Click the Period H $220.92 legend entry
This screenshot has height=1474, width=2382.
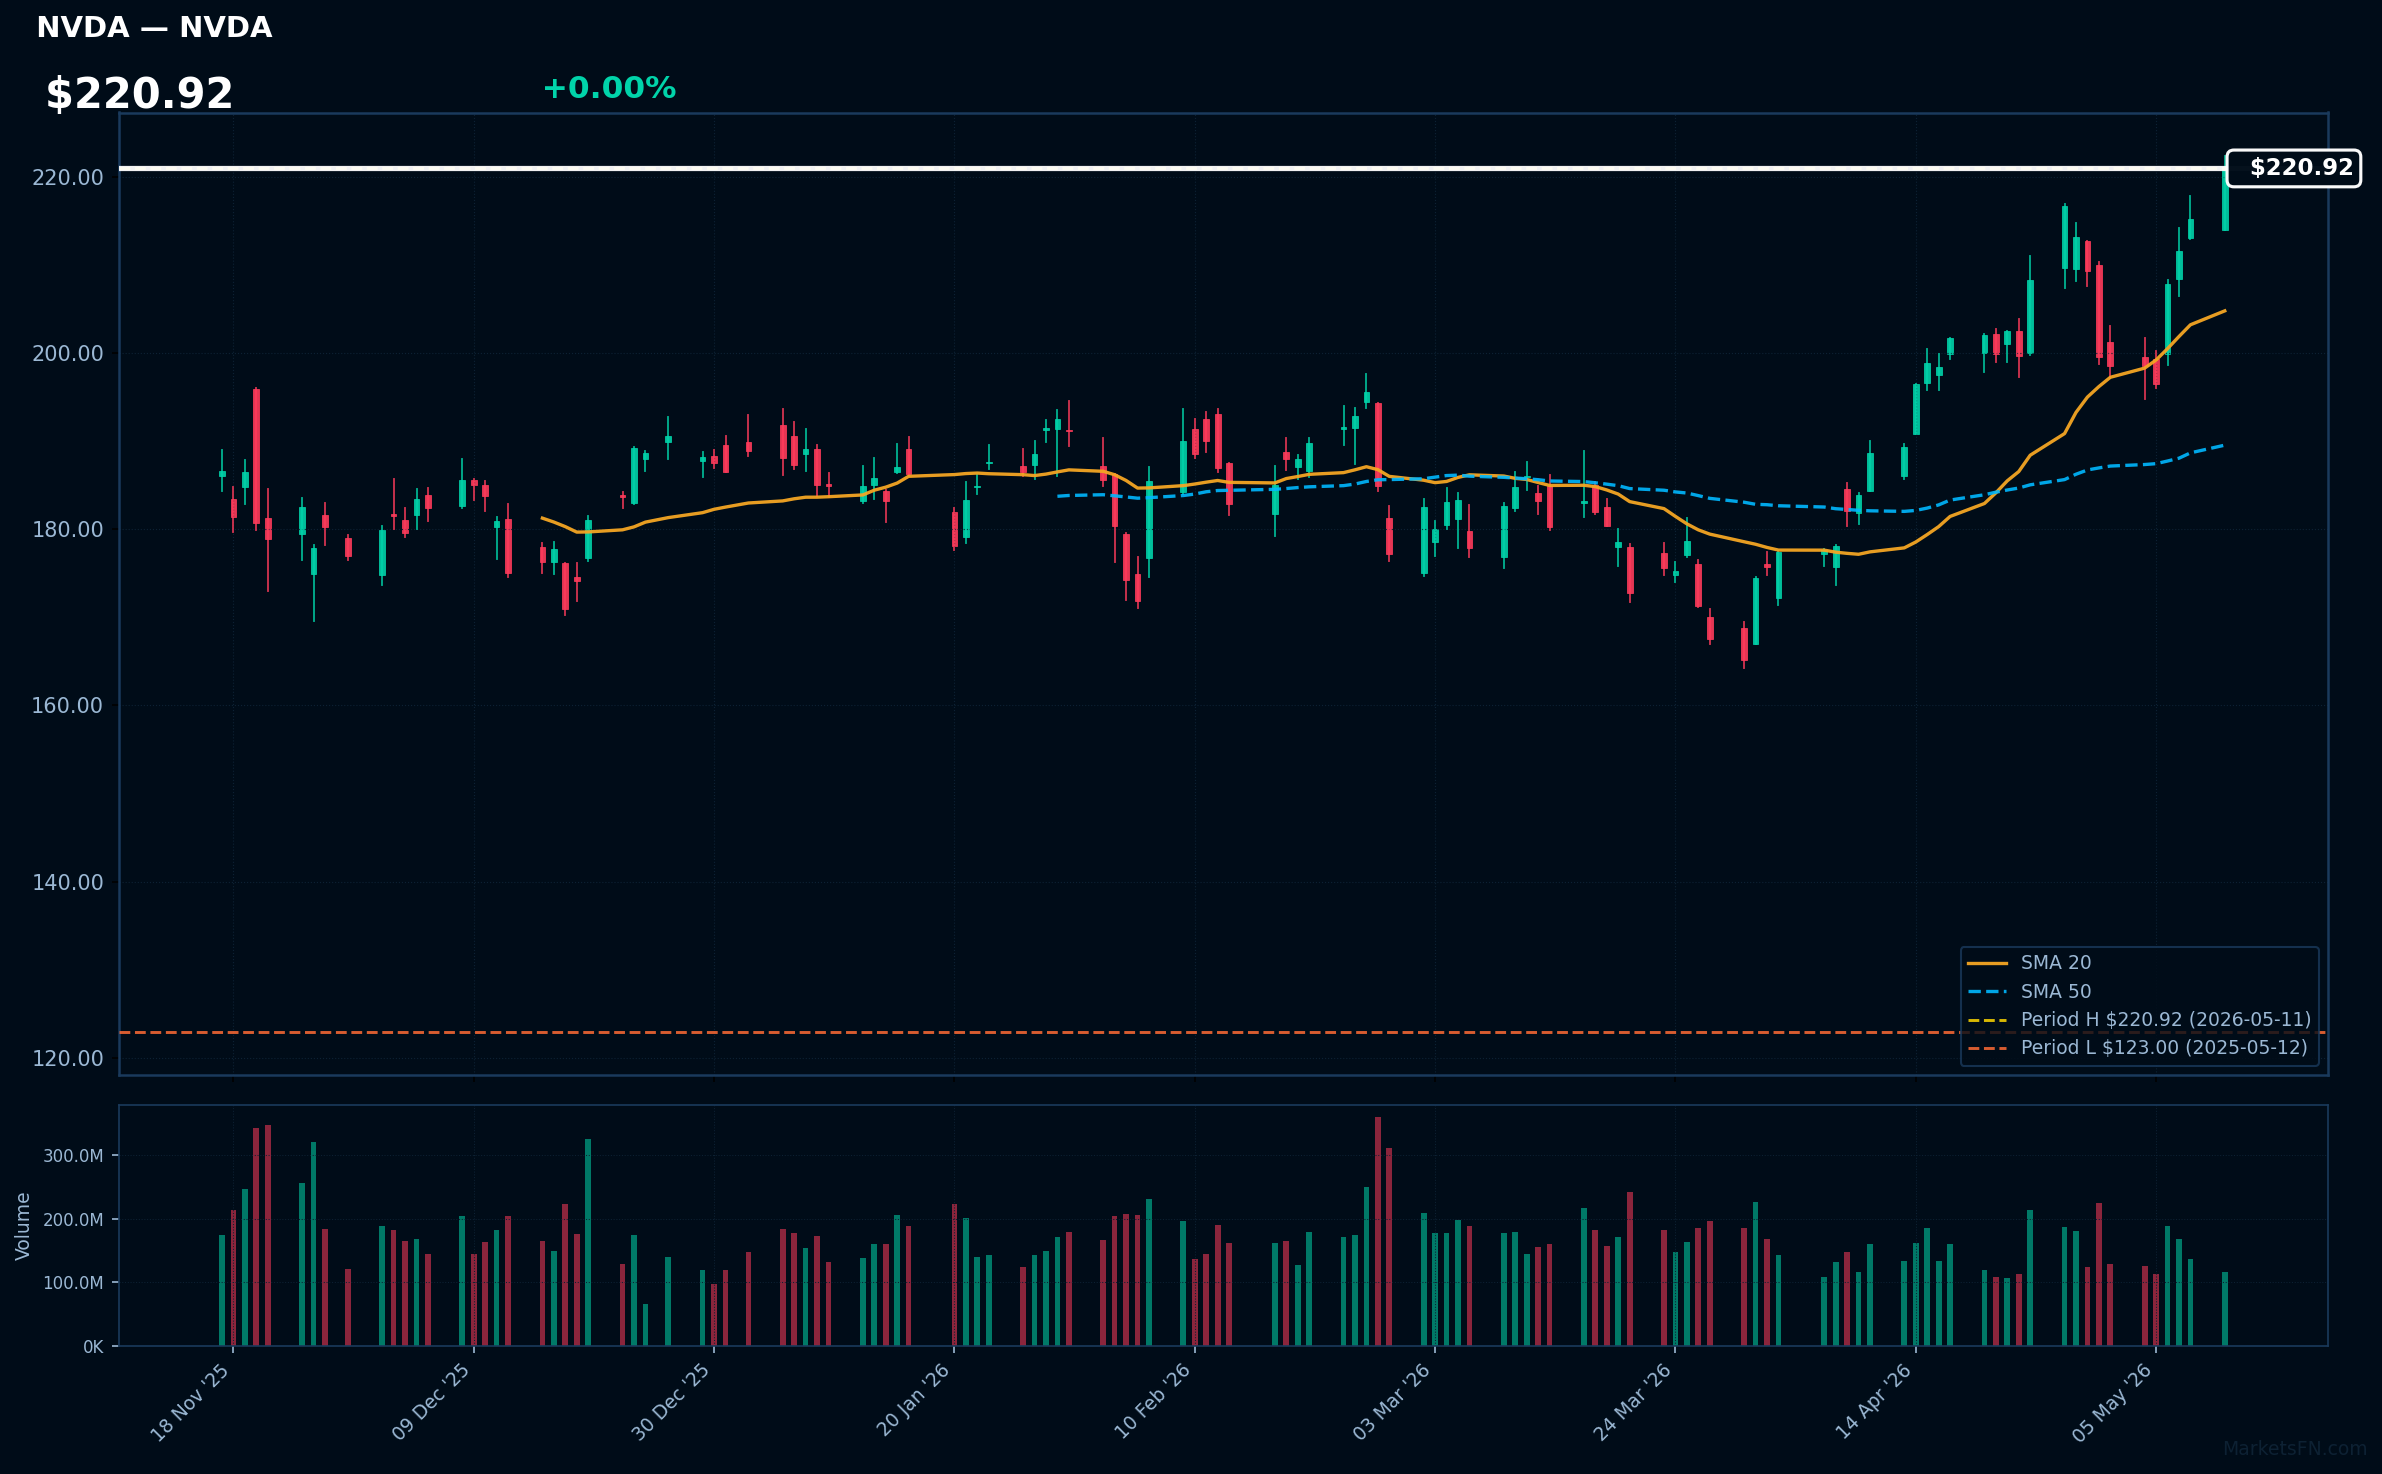coord(2139,1020)
